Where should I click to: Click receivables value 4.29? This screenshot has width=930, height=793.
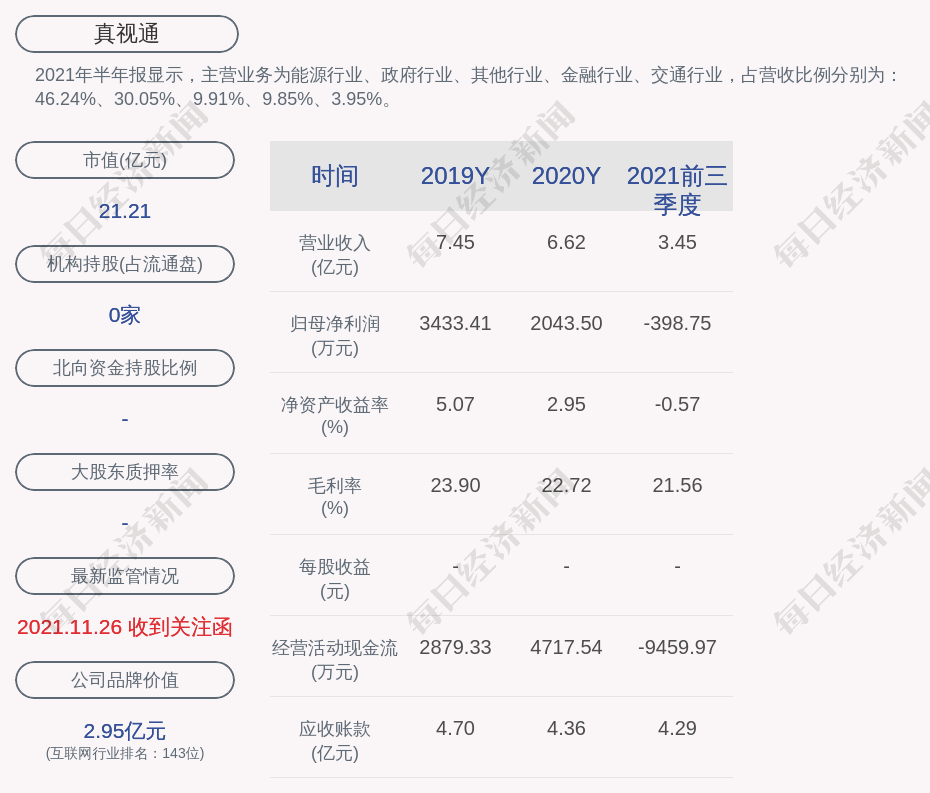click(x=677, y=728)
